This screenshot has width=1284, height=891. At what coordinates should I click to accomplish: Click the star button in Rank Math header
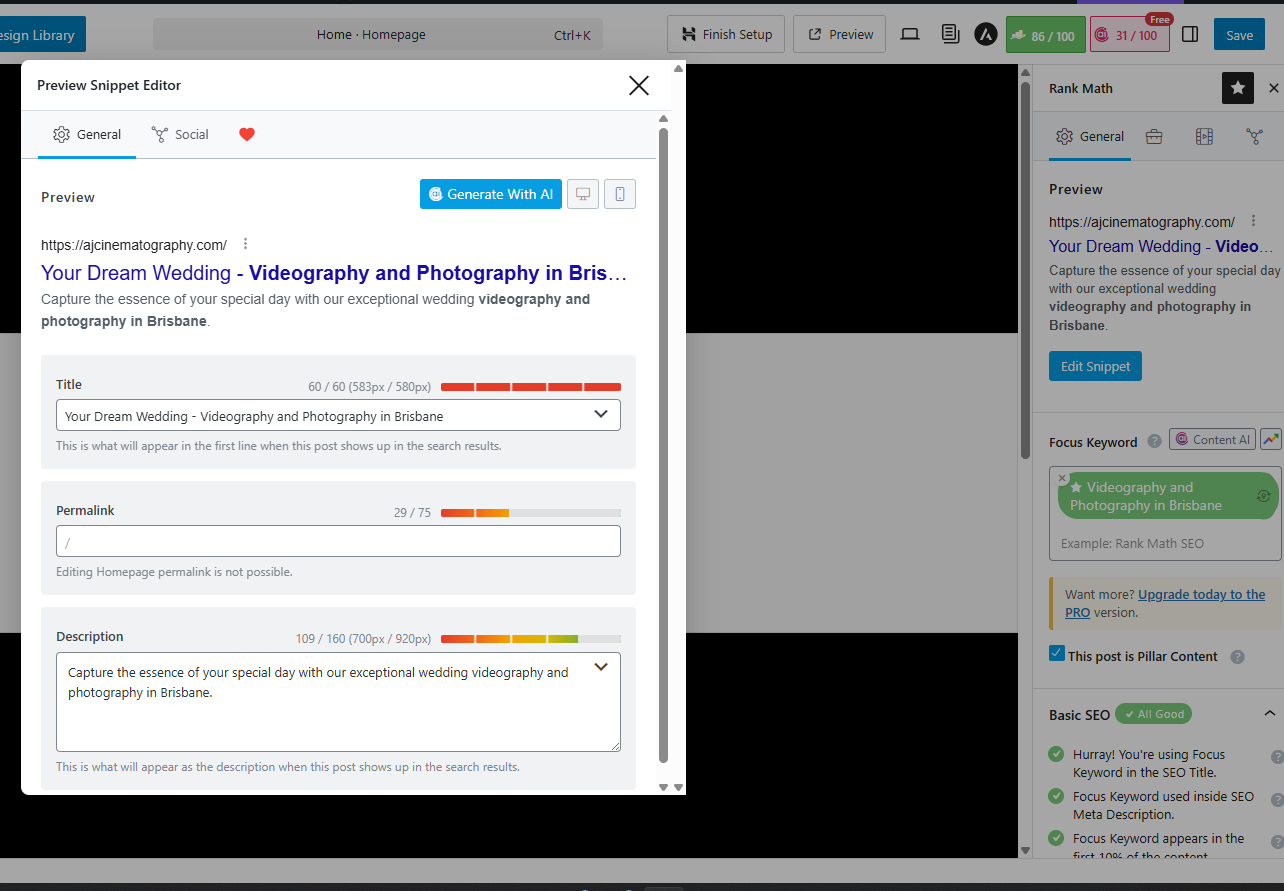pos(1237,88)
